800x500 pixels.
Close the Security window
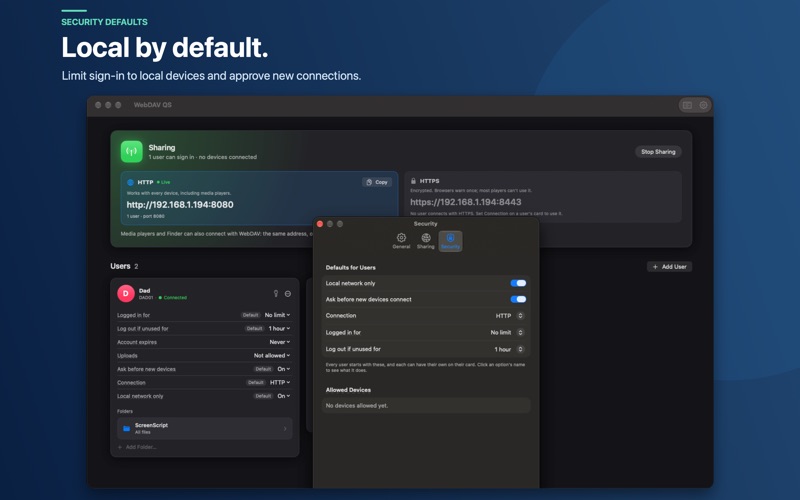[320, 224]
